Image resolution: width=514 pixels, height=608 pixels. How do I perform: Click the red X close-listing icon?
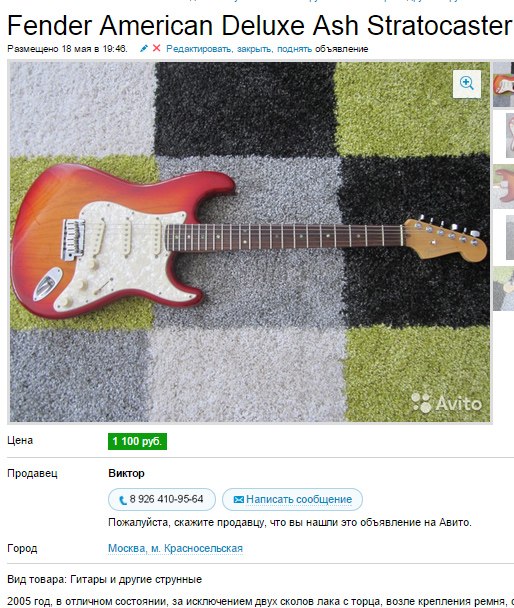[x=157, y=48]
